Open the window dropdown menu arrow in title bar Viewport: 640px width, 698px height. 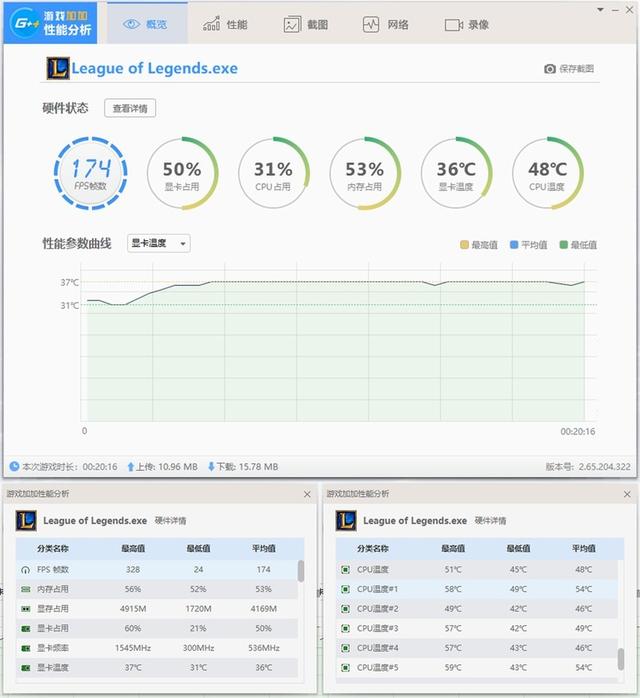(600, 9)
